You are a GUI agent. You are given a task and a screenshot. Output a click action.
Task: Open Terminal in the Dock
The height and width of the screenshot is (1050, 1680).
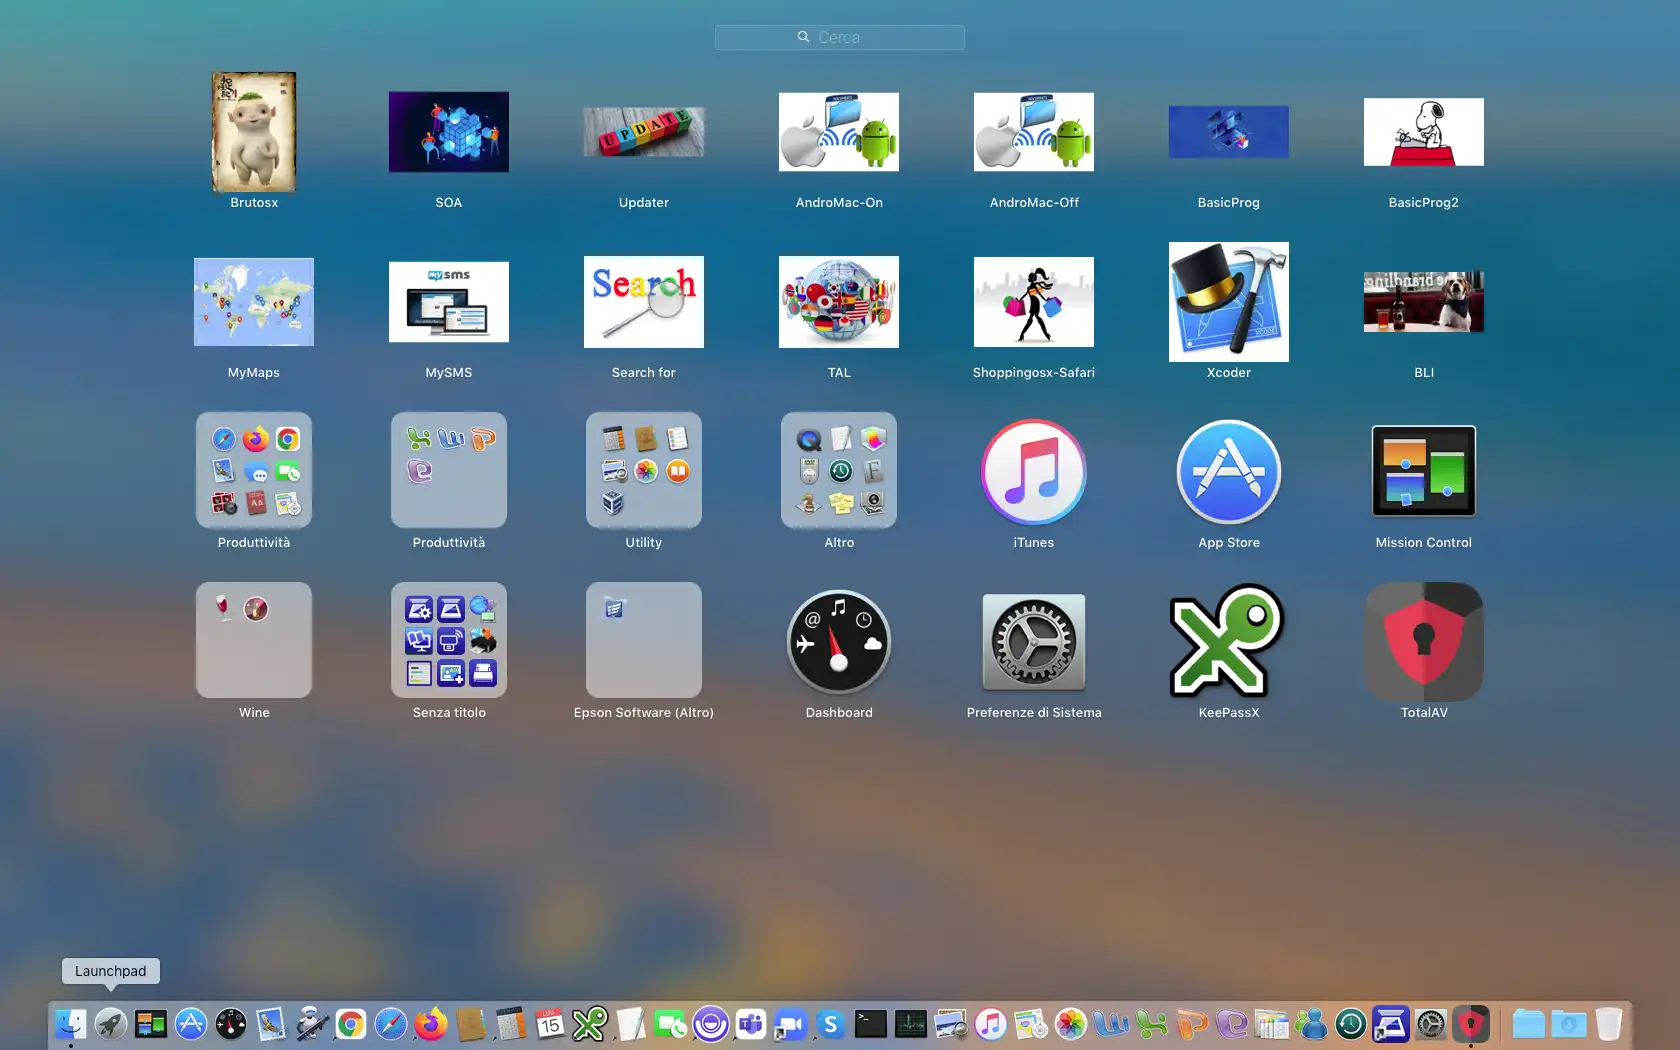pos(870,1024)
